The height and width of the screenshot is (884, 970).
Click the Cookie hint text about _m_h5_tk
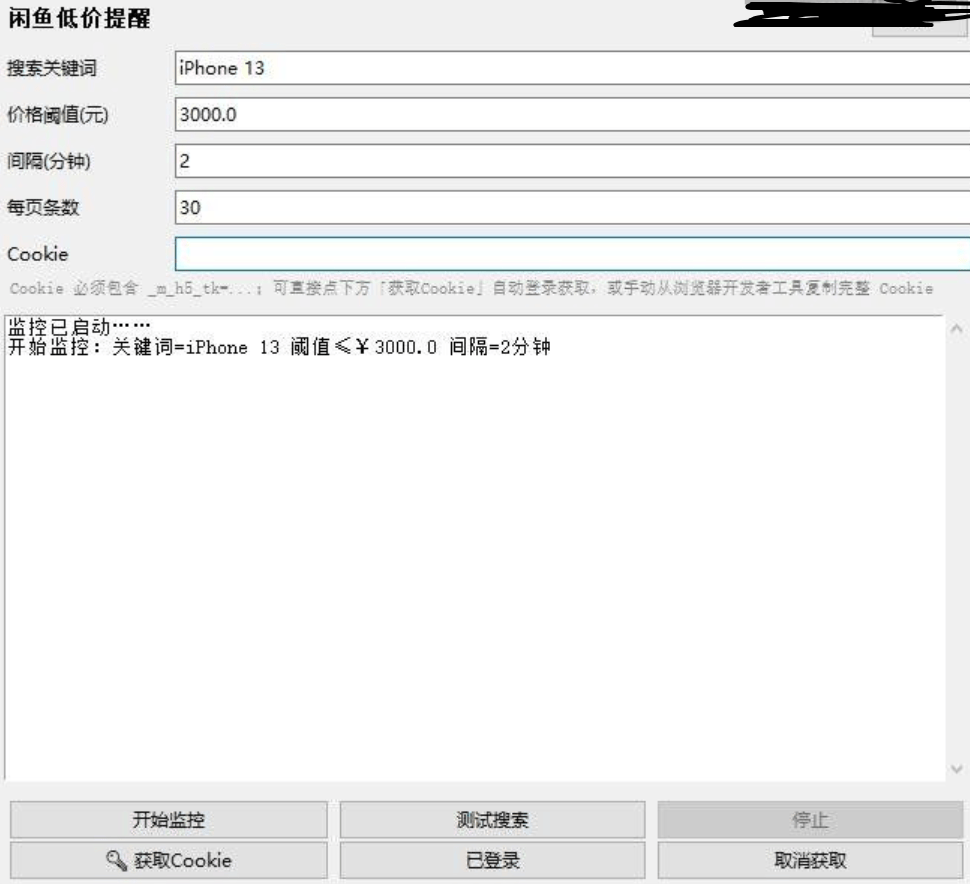[471, 288]
